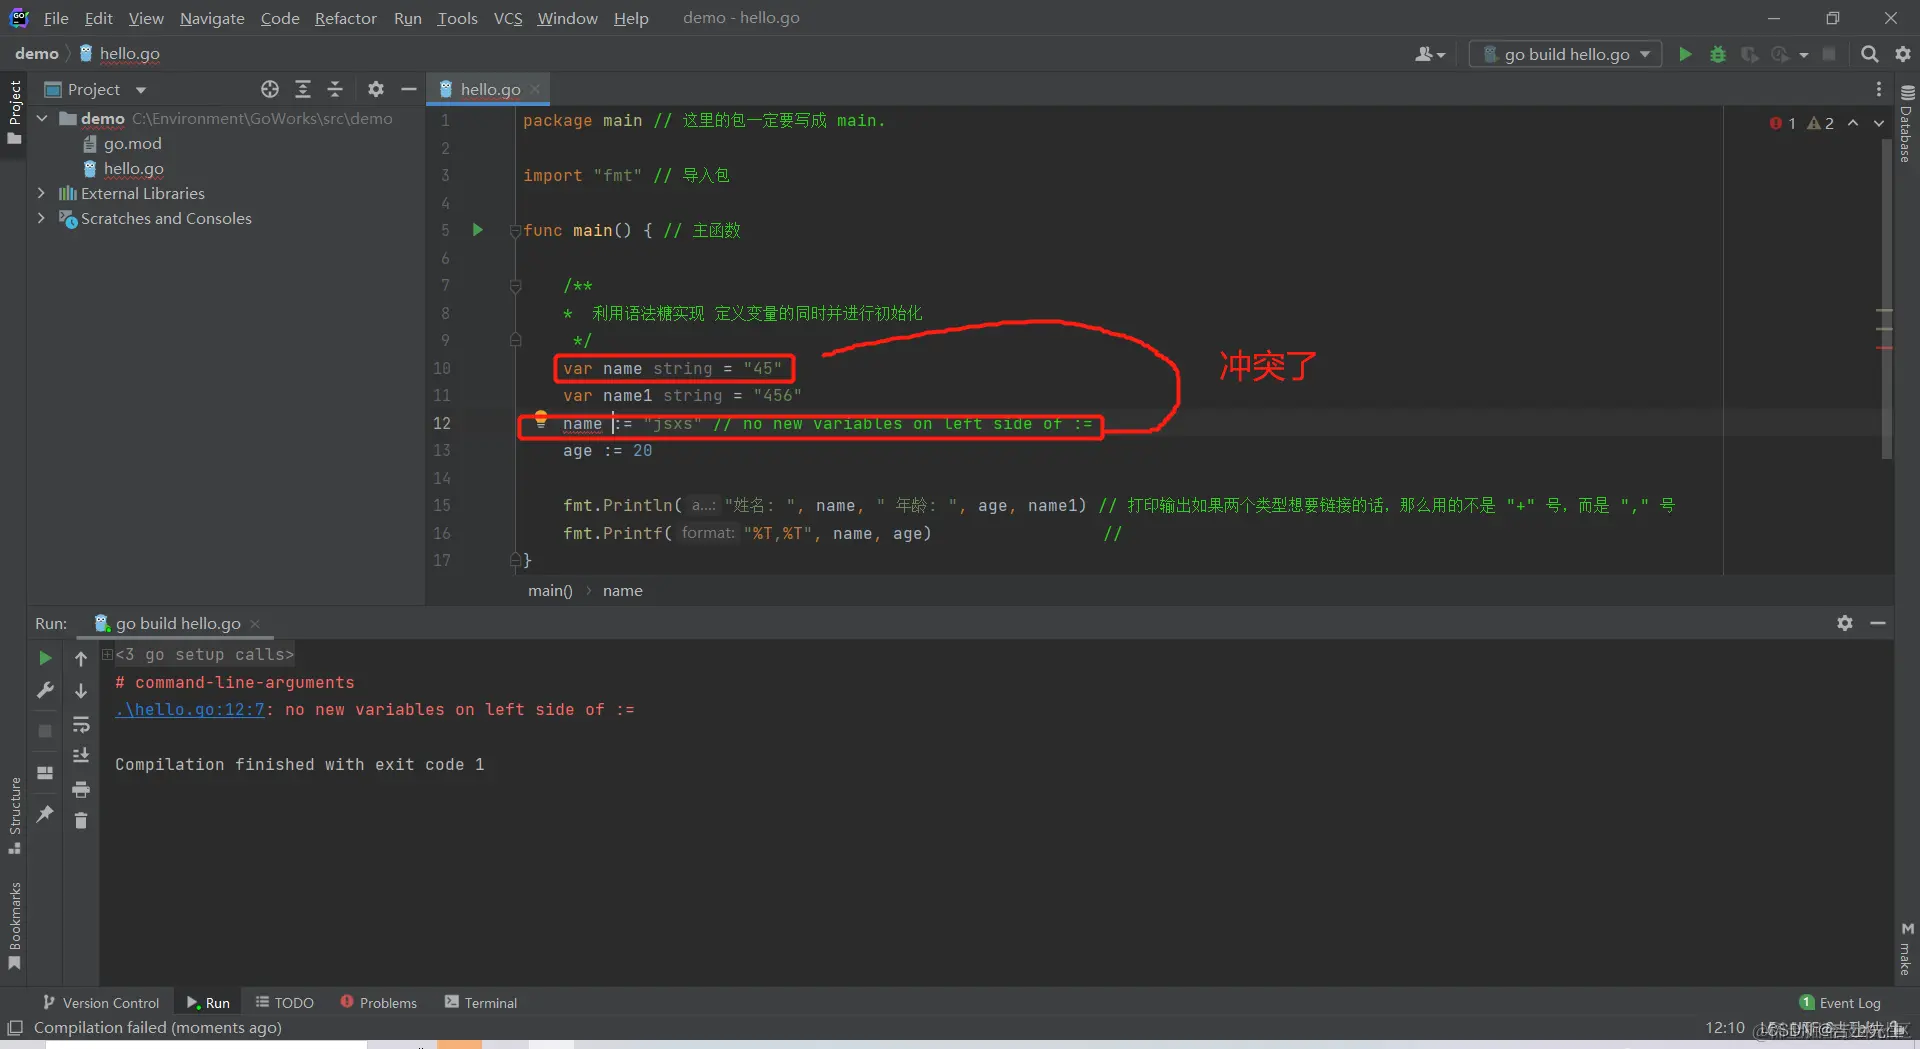Viewport: 1920px width, 1049px height.
Task: Open Project panel options gear
Action: click(x=376, y=89)
